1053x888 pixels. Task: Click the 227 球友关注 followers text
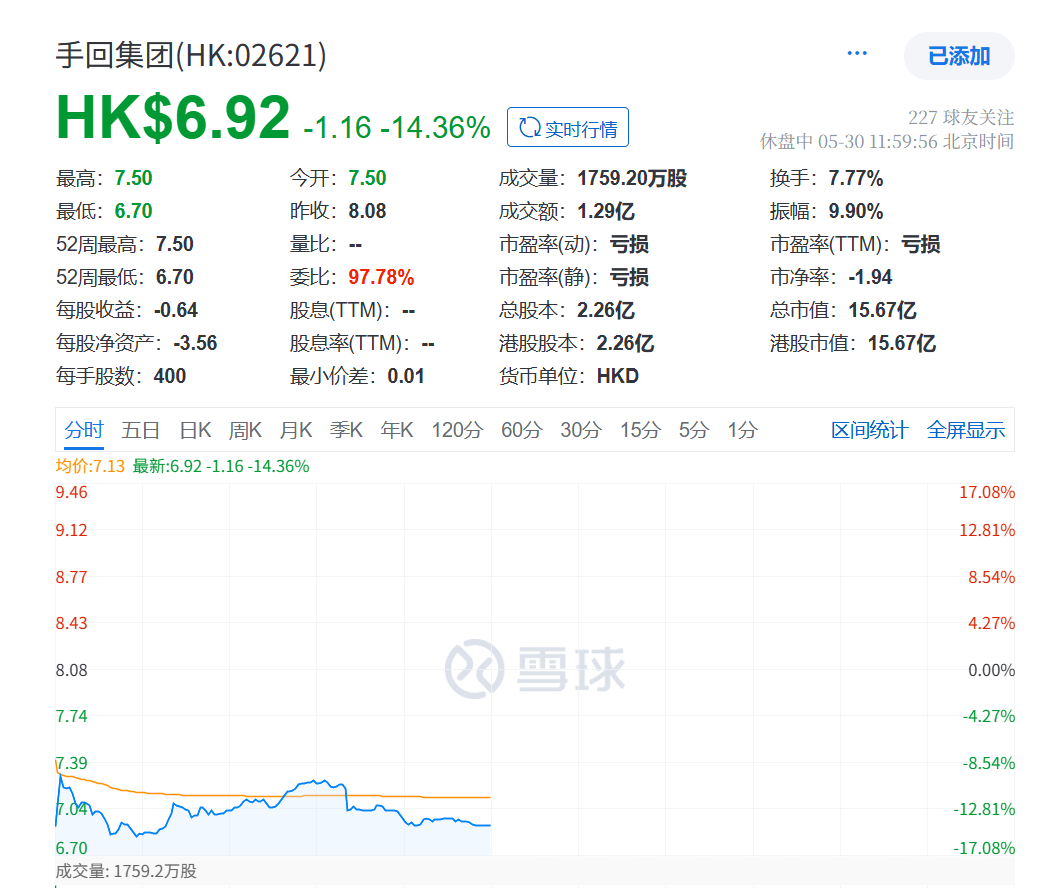point(961,118)
